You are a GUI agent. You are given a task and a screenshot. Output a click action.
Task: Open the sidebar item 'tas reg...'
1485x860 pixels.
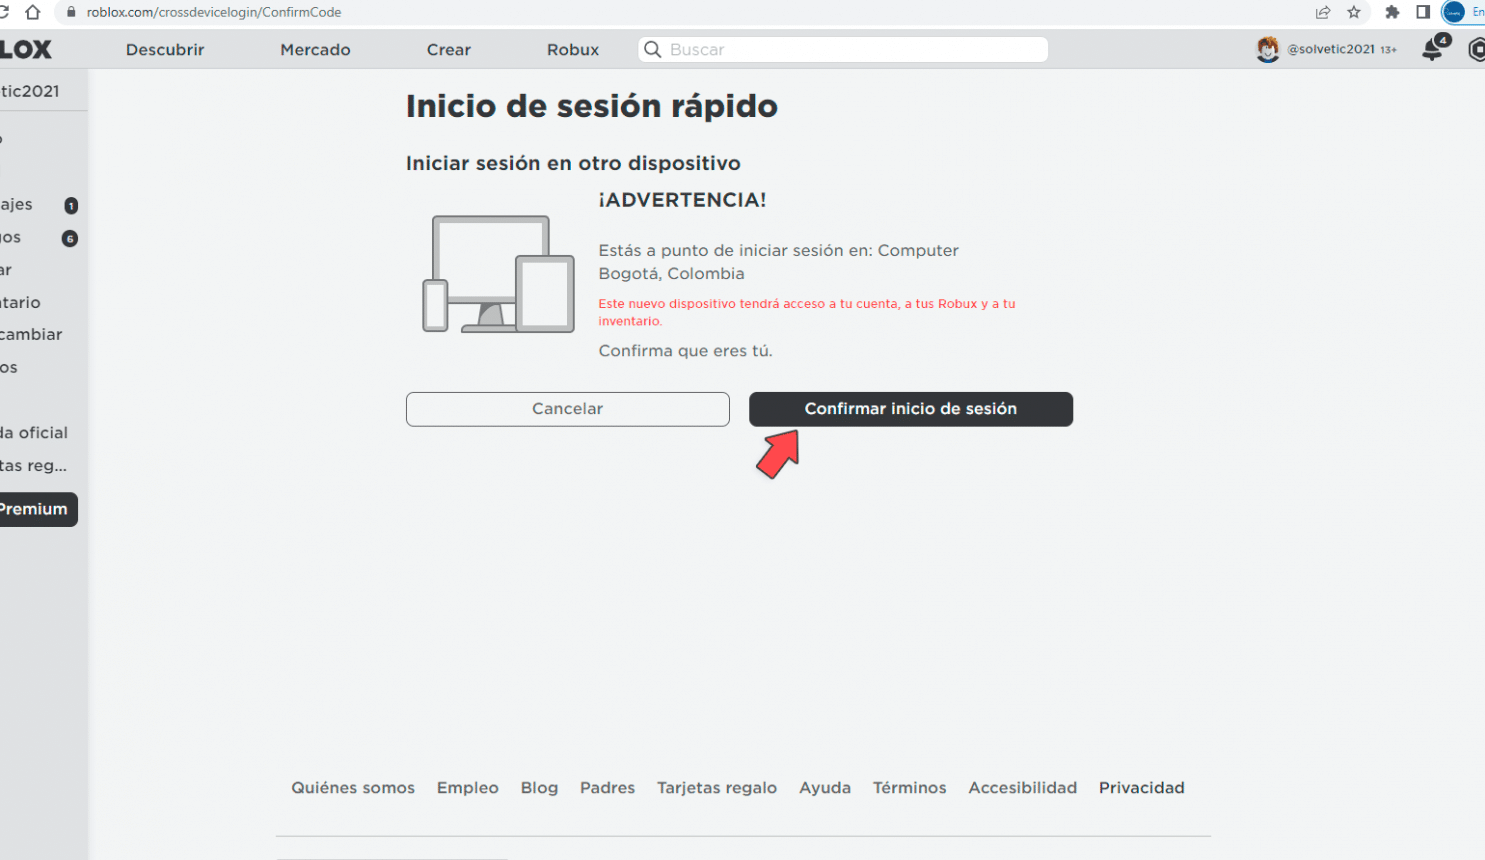point(35,465)
